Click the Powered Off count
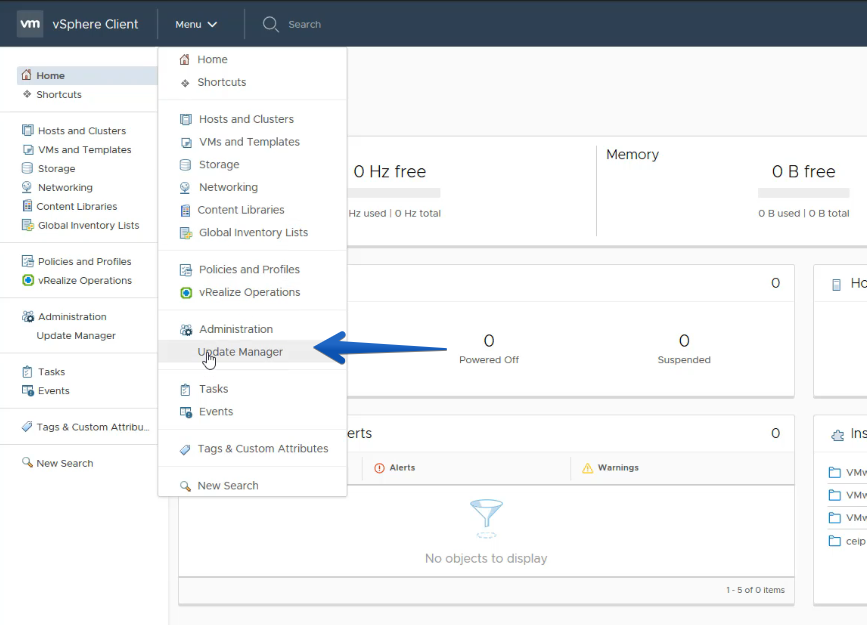867x625 pixels. click(x=489, y=341)
